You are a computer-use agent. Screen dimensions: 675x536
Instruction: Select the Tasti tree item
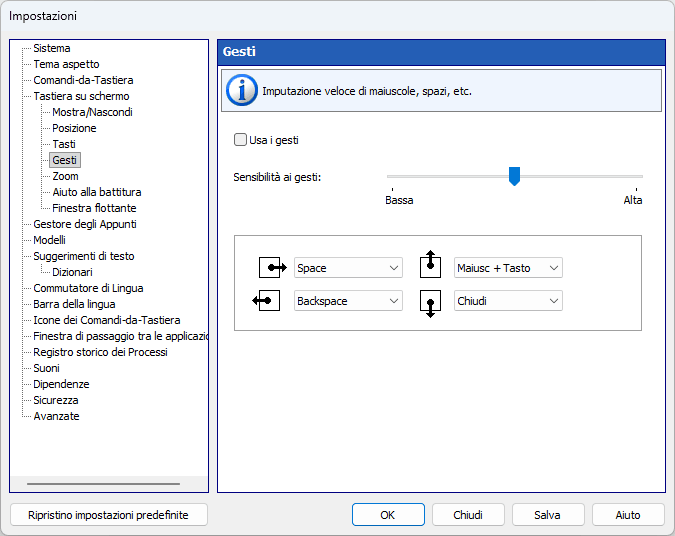click(x=64, y=144)
